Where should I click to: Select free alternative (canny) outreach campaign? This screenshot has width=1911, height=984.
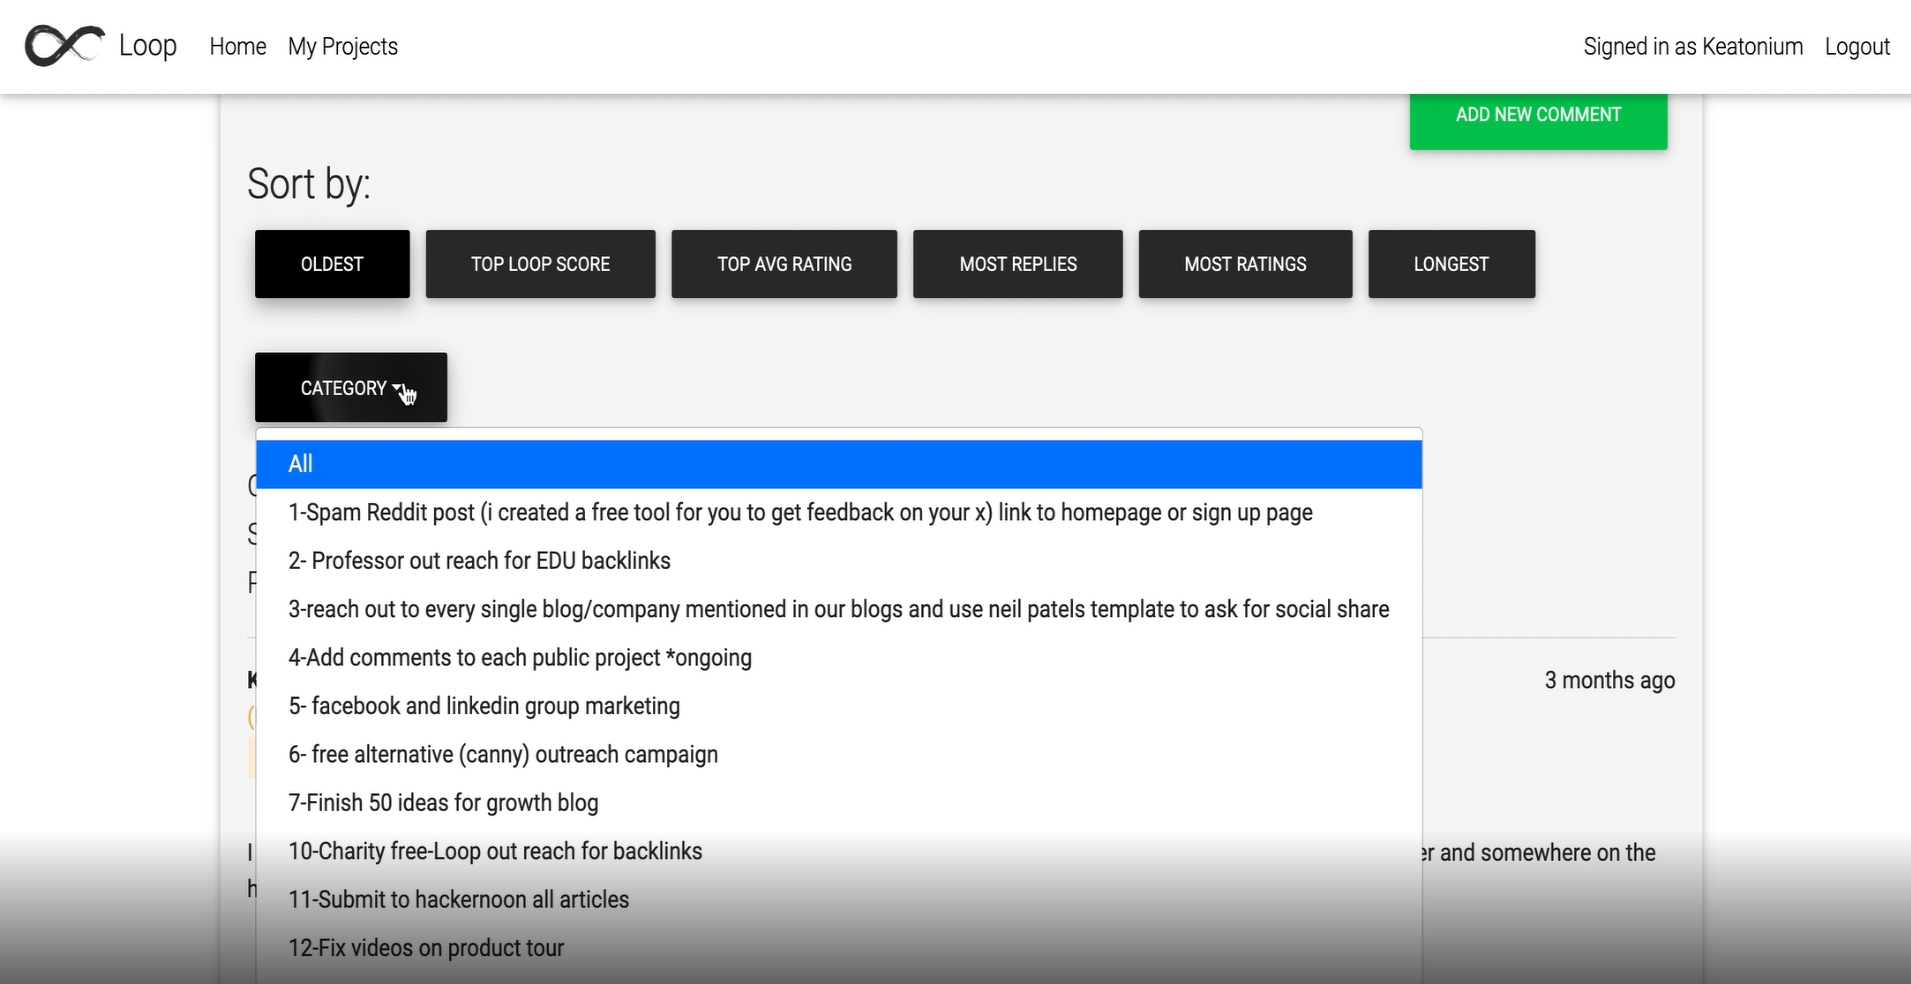tap(839, 754)
